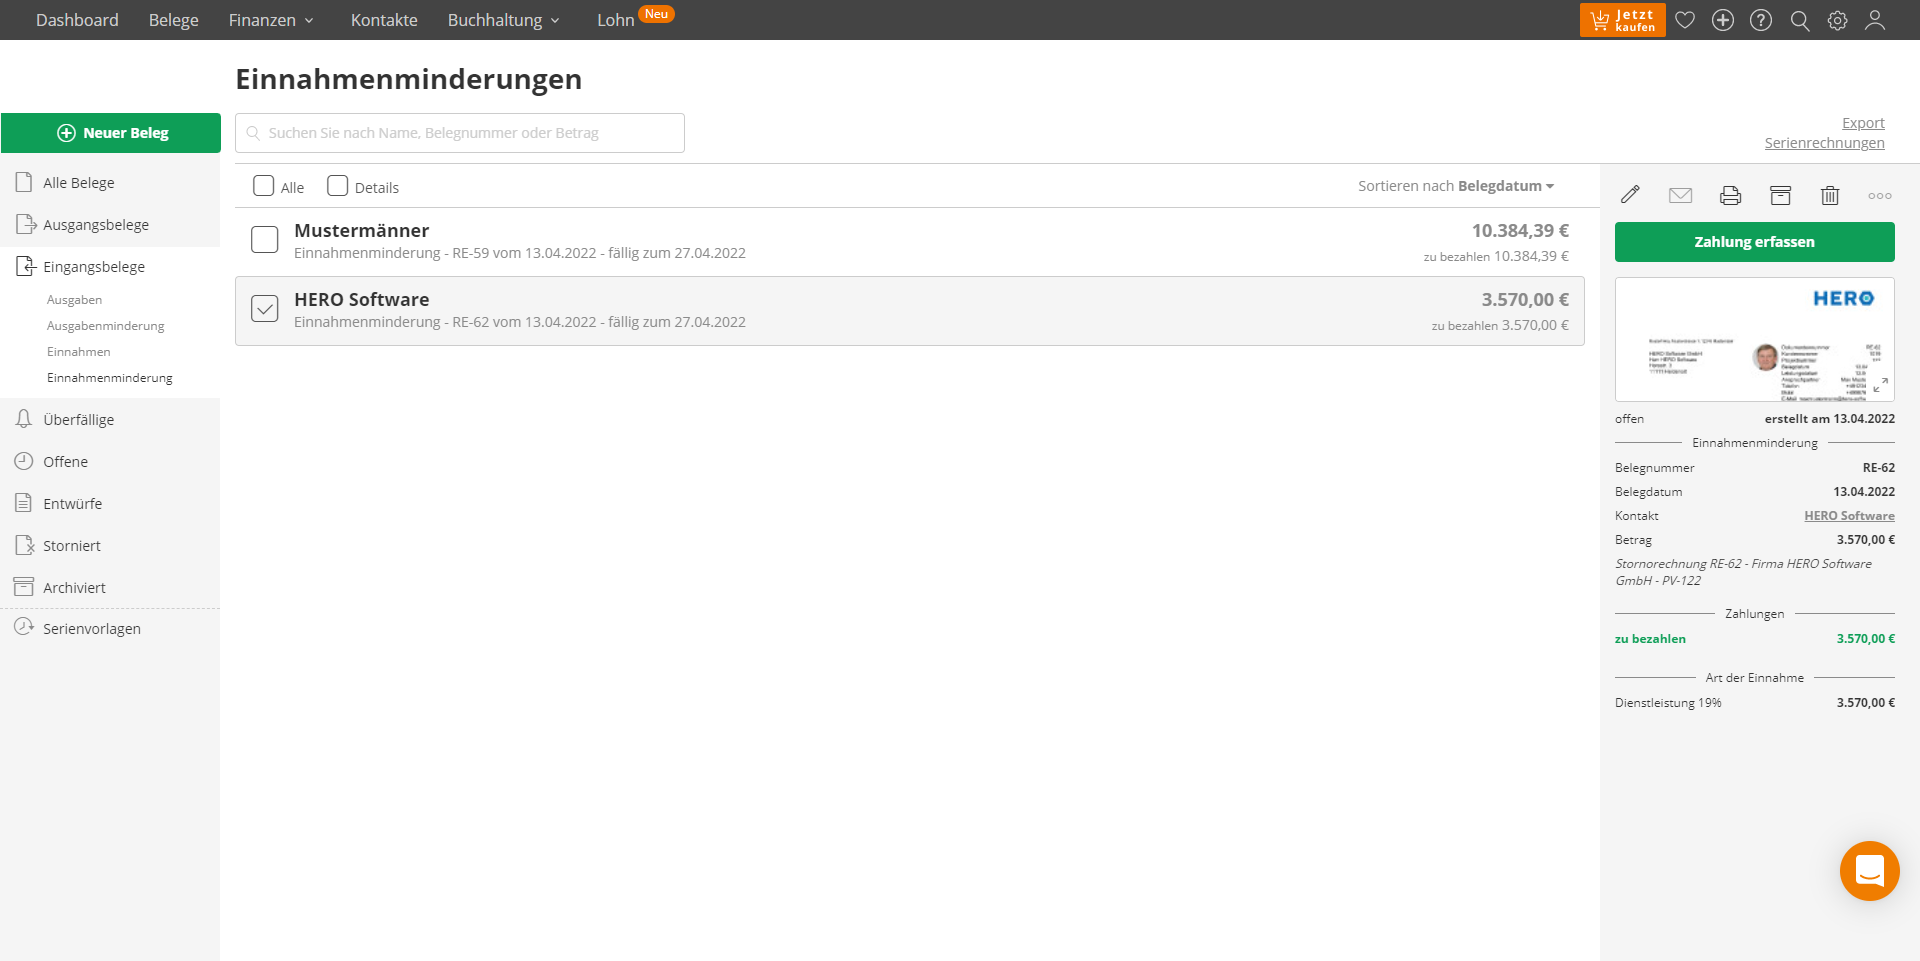
Task: Open the three-dots more options icon
Action: point(1880,196)
